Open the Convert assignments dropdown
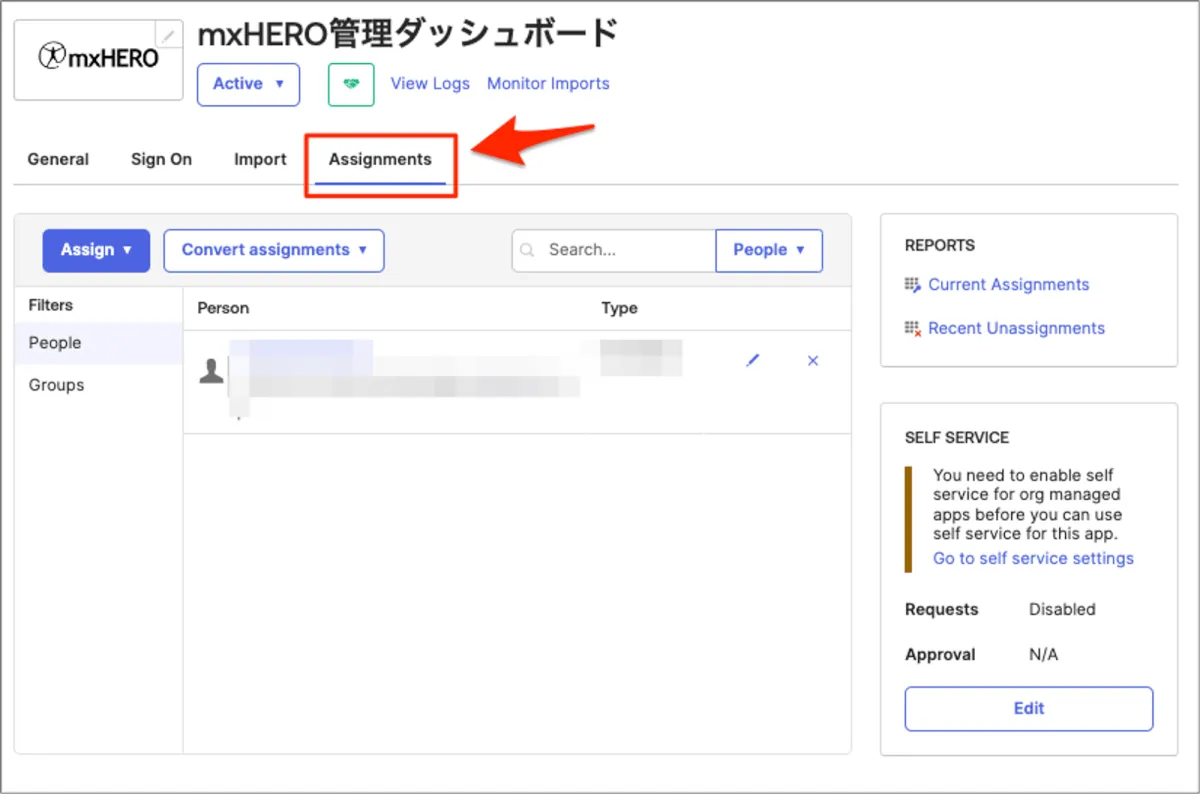The height and width of the screenshot is (794, 1200). [x=274, y=250]
